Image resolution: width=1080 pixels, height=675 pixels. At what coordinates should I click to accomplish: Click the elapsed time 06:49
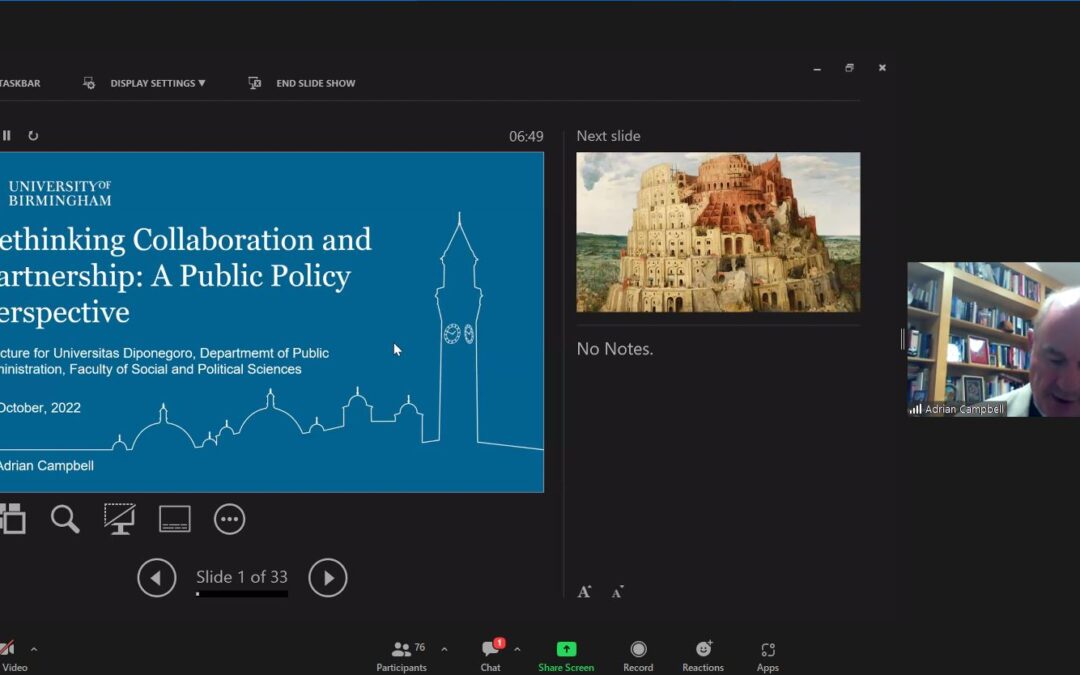point(526,136)
